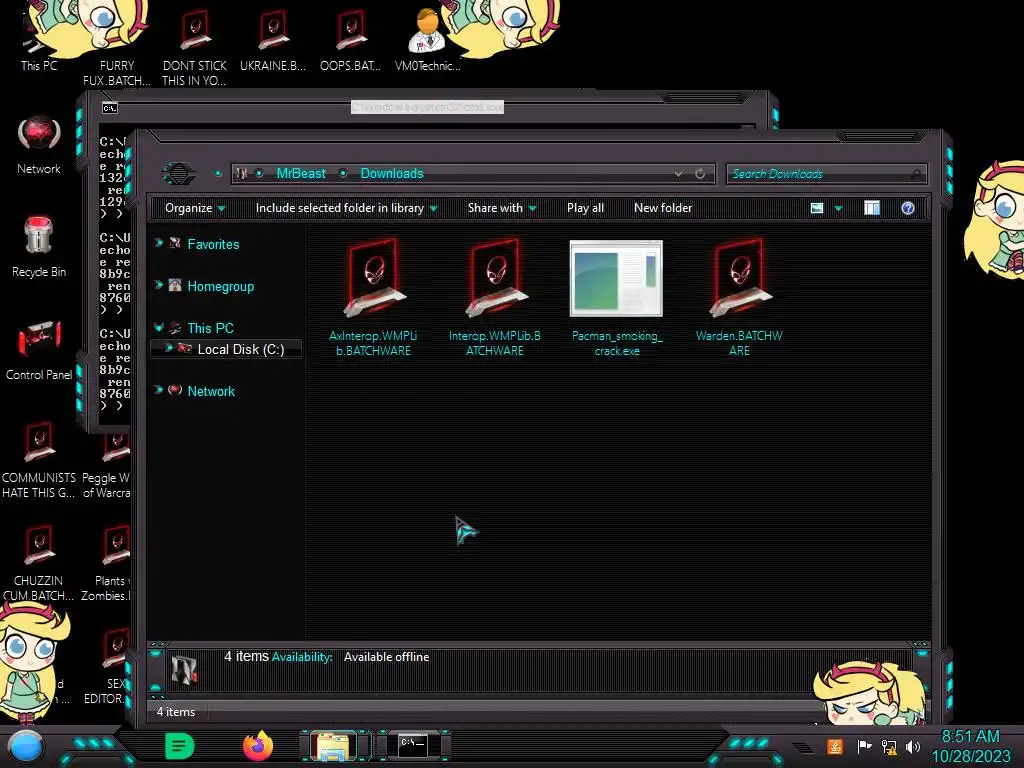Click File Explorer taskbar button
1024x768 pixels.
click(x=334, y=746)
